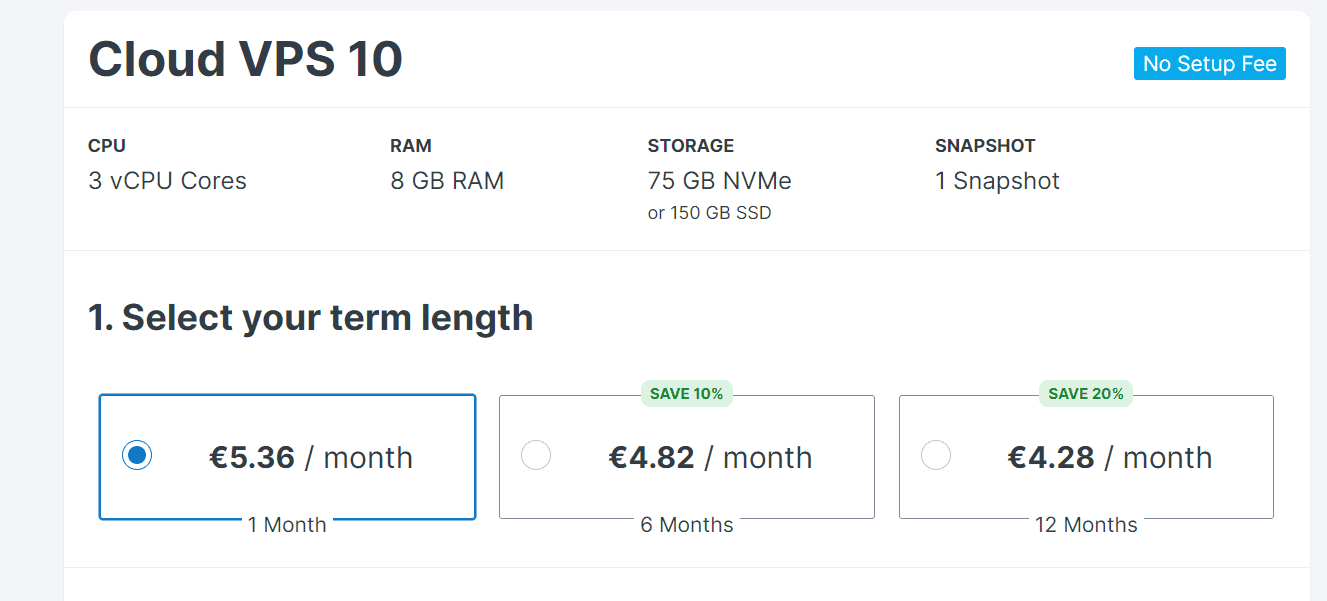Click the €4.82 / month price text
1327x601 pixels.
click(x=710, y=458)
